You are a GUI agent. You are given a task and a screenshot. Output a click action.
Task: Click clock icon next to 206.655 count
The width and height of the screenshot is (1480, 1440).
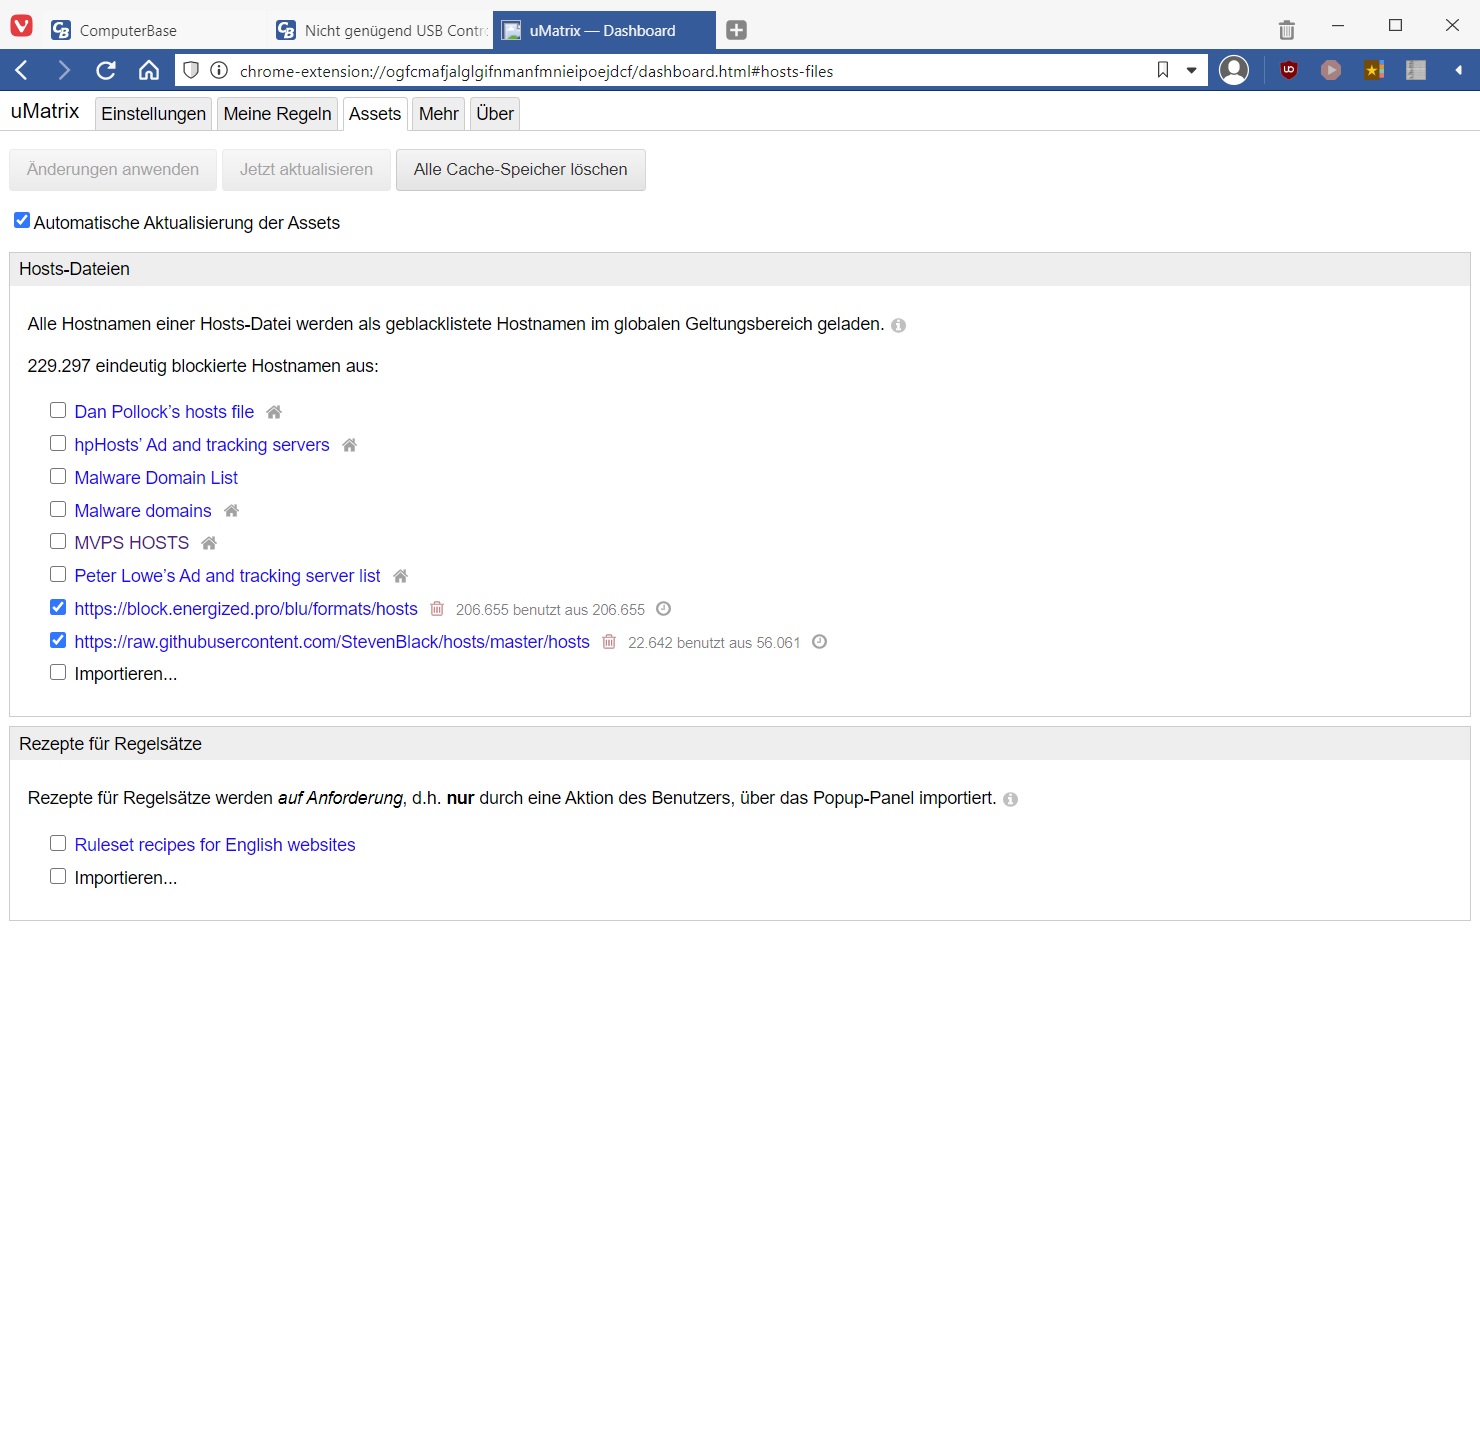(663, 609)
